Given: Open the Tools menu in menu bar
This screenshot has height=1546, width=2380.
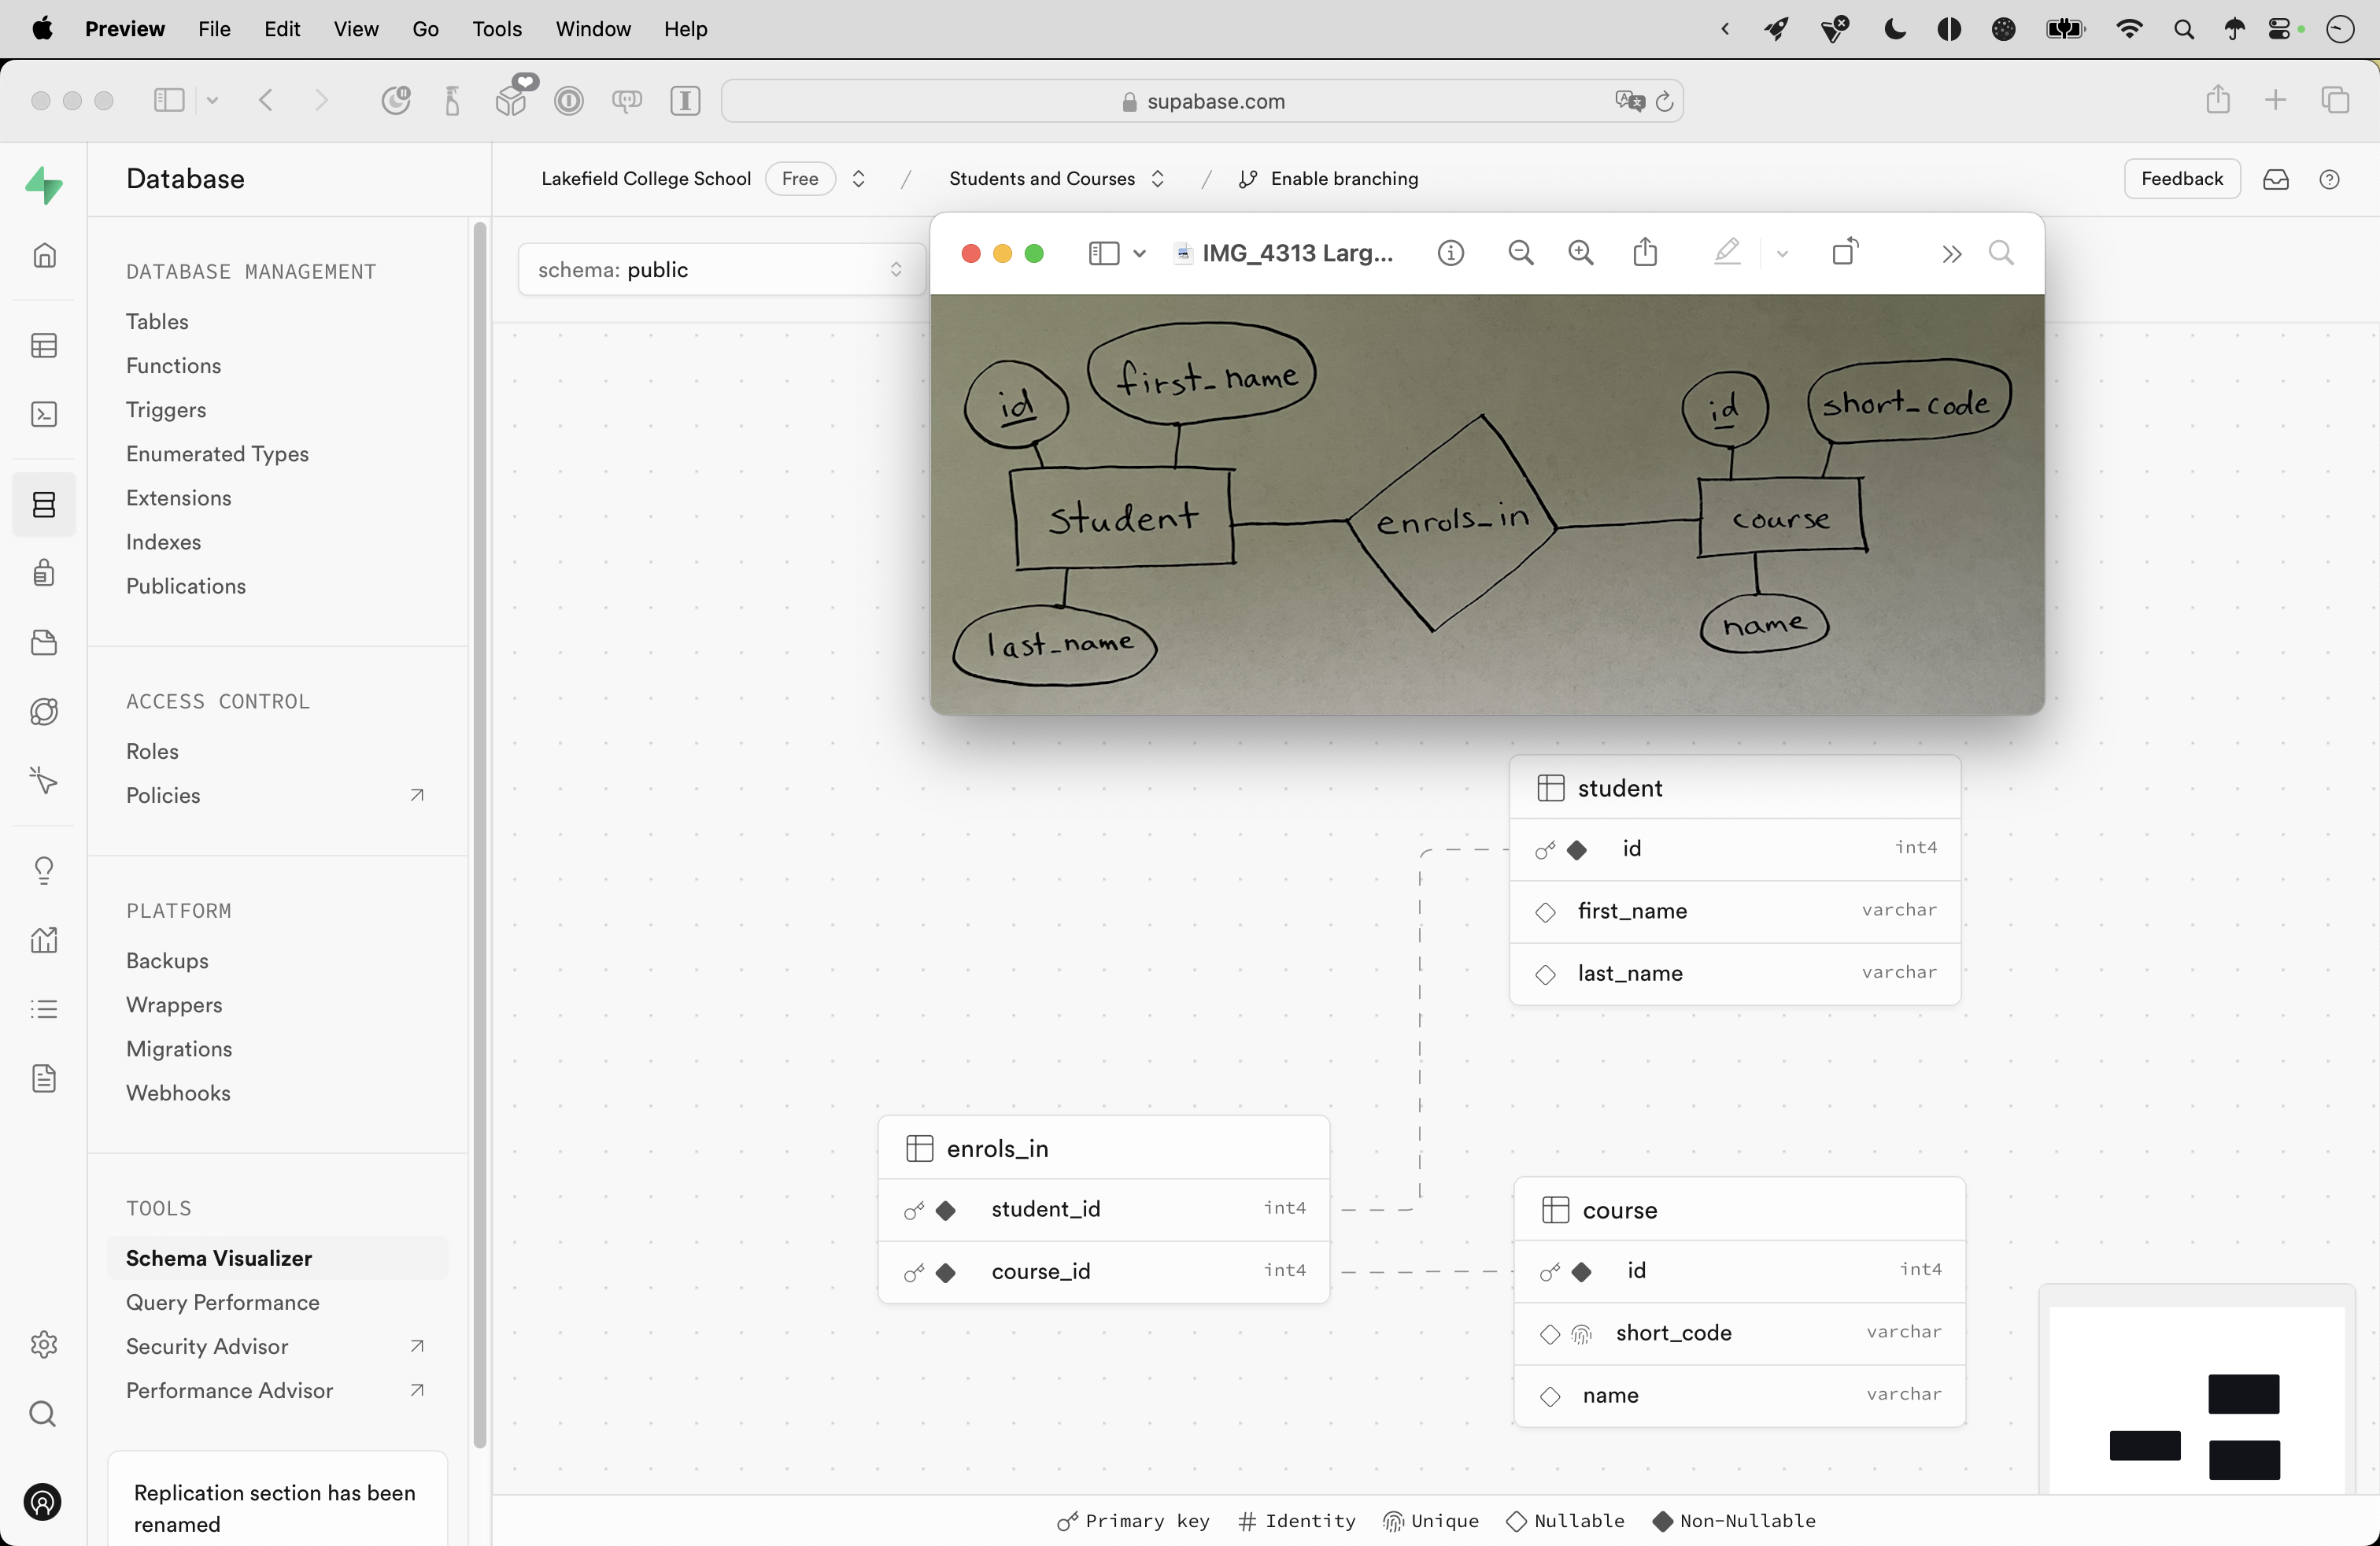Looking at the screenshot, I should (496, 29).
